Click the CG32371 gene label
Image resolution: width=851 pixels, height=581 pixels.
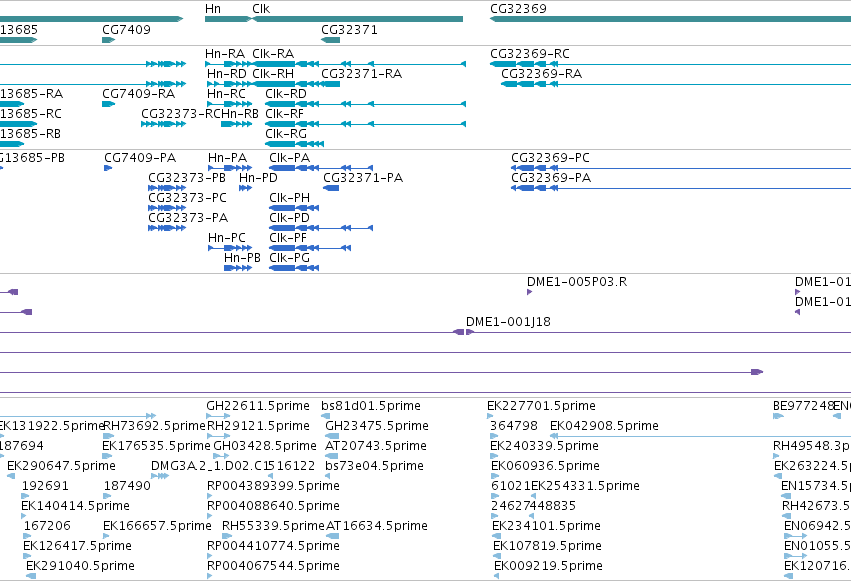350,30
